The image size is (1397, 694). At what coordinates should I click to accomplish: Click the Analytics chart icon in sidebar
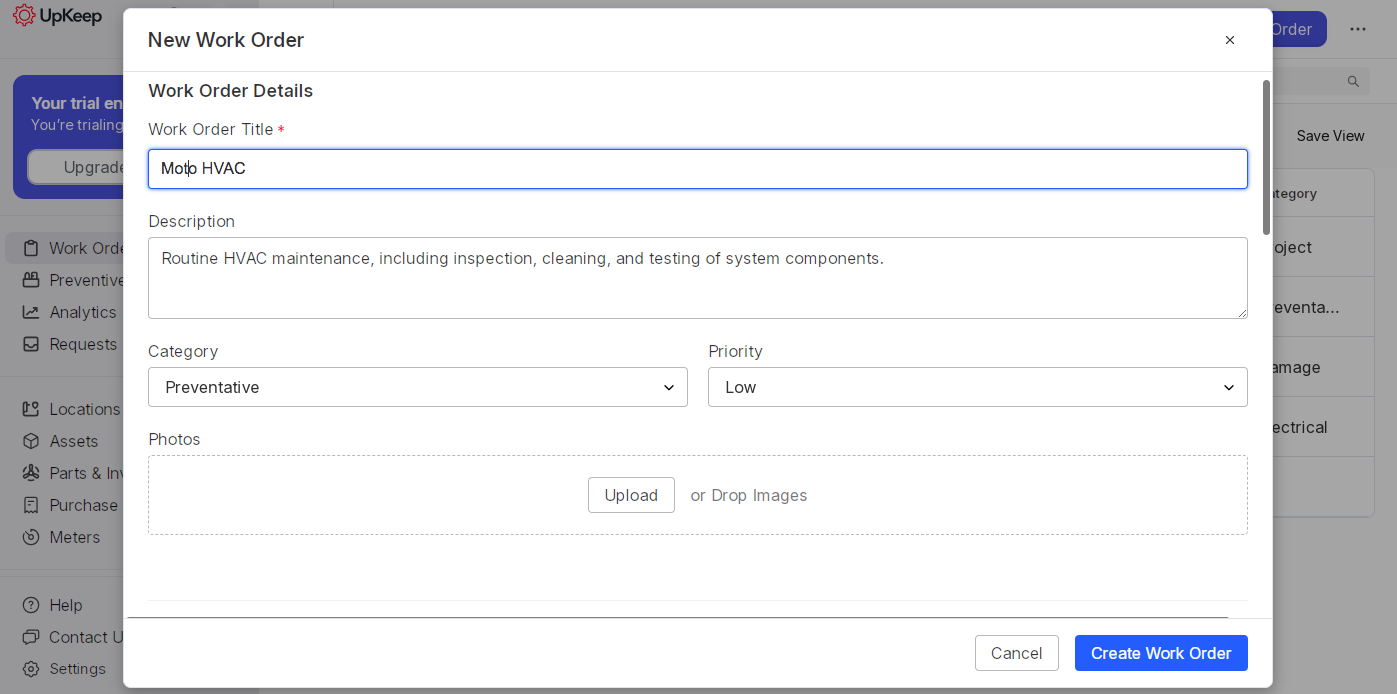tap(31, 312)
